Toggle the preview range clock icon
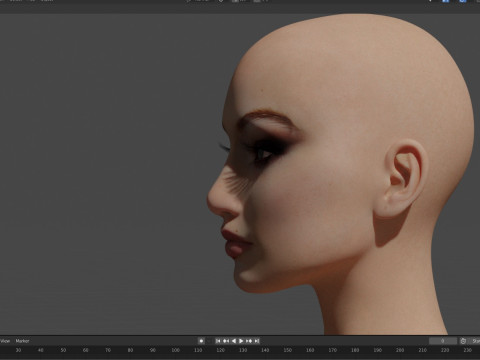The image size is (480, 360). (463, 341)
